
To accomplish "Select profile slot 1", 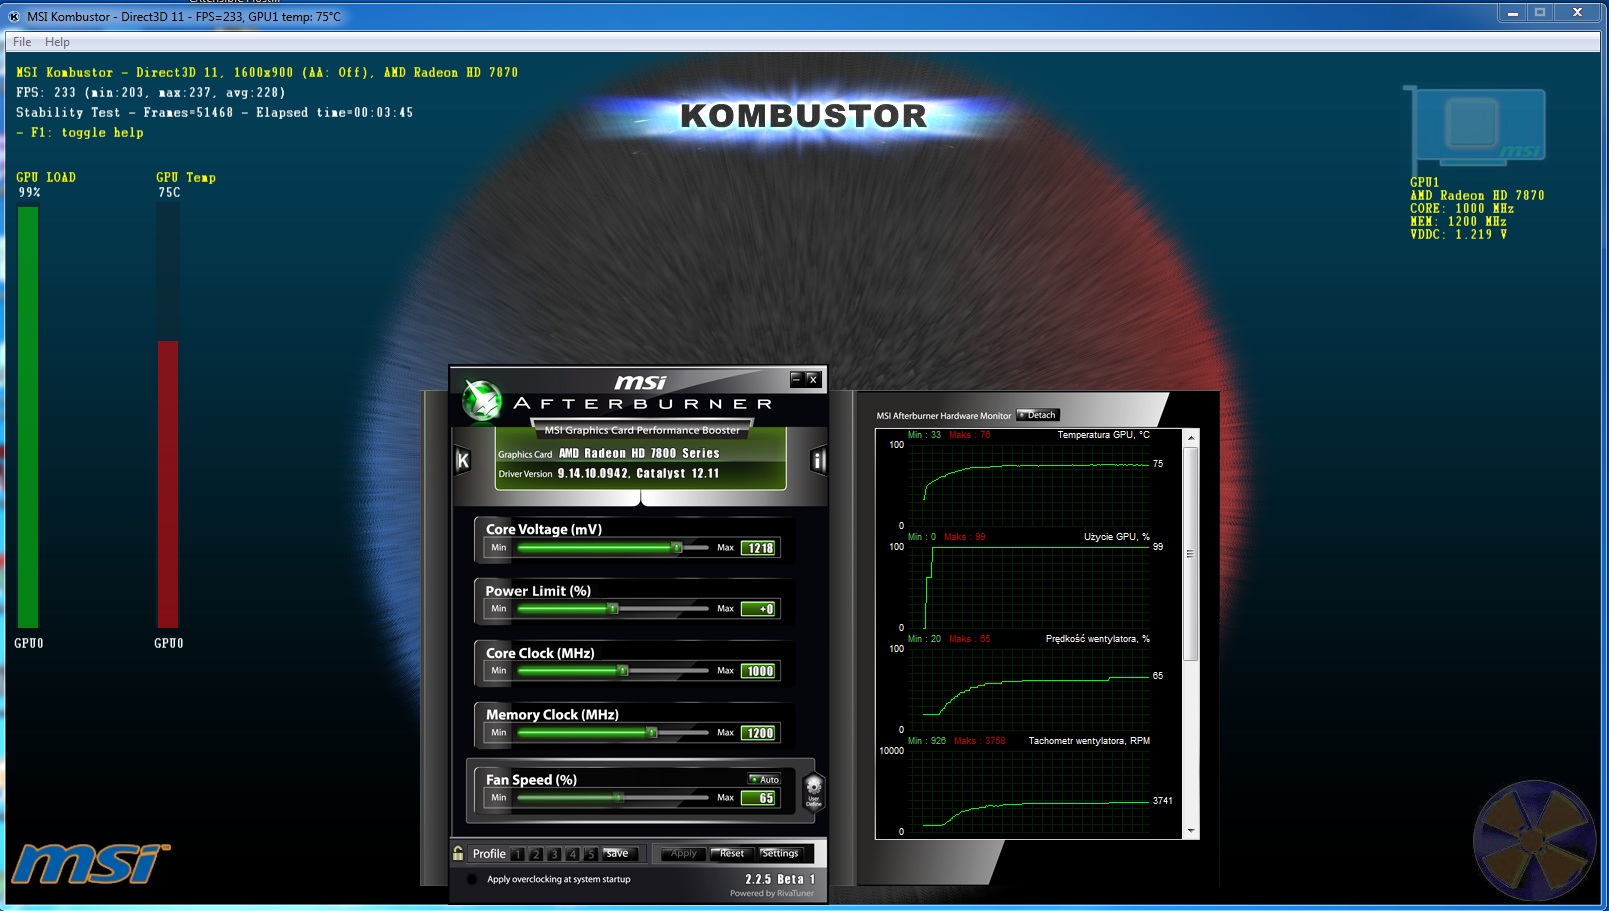I will click(x=517, y=854).
